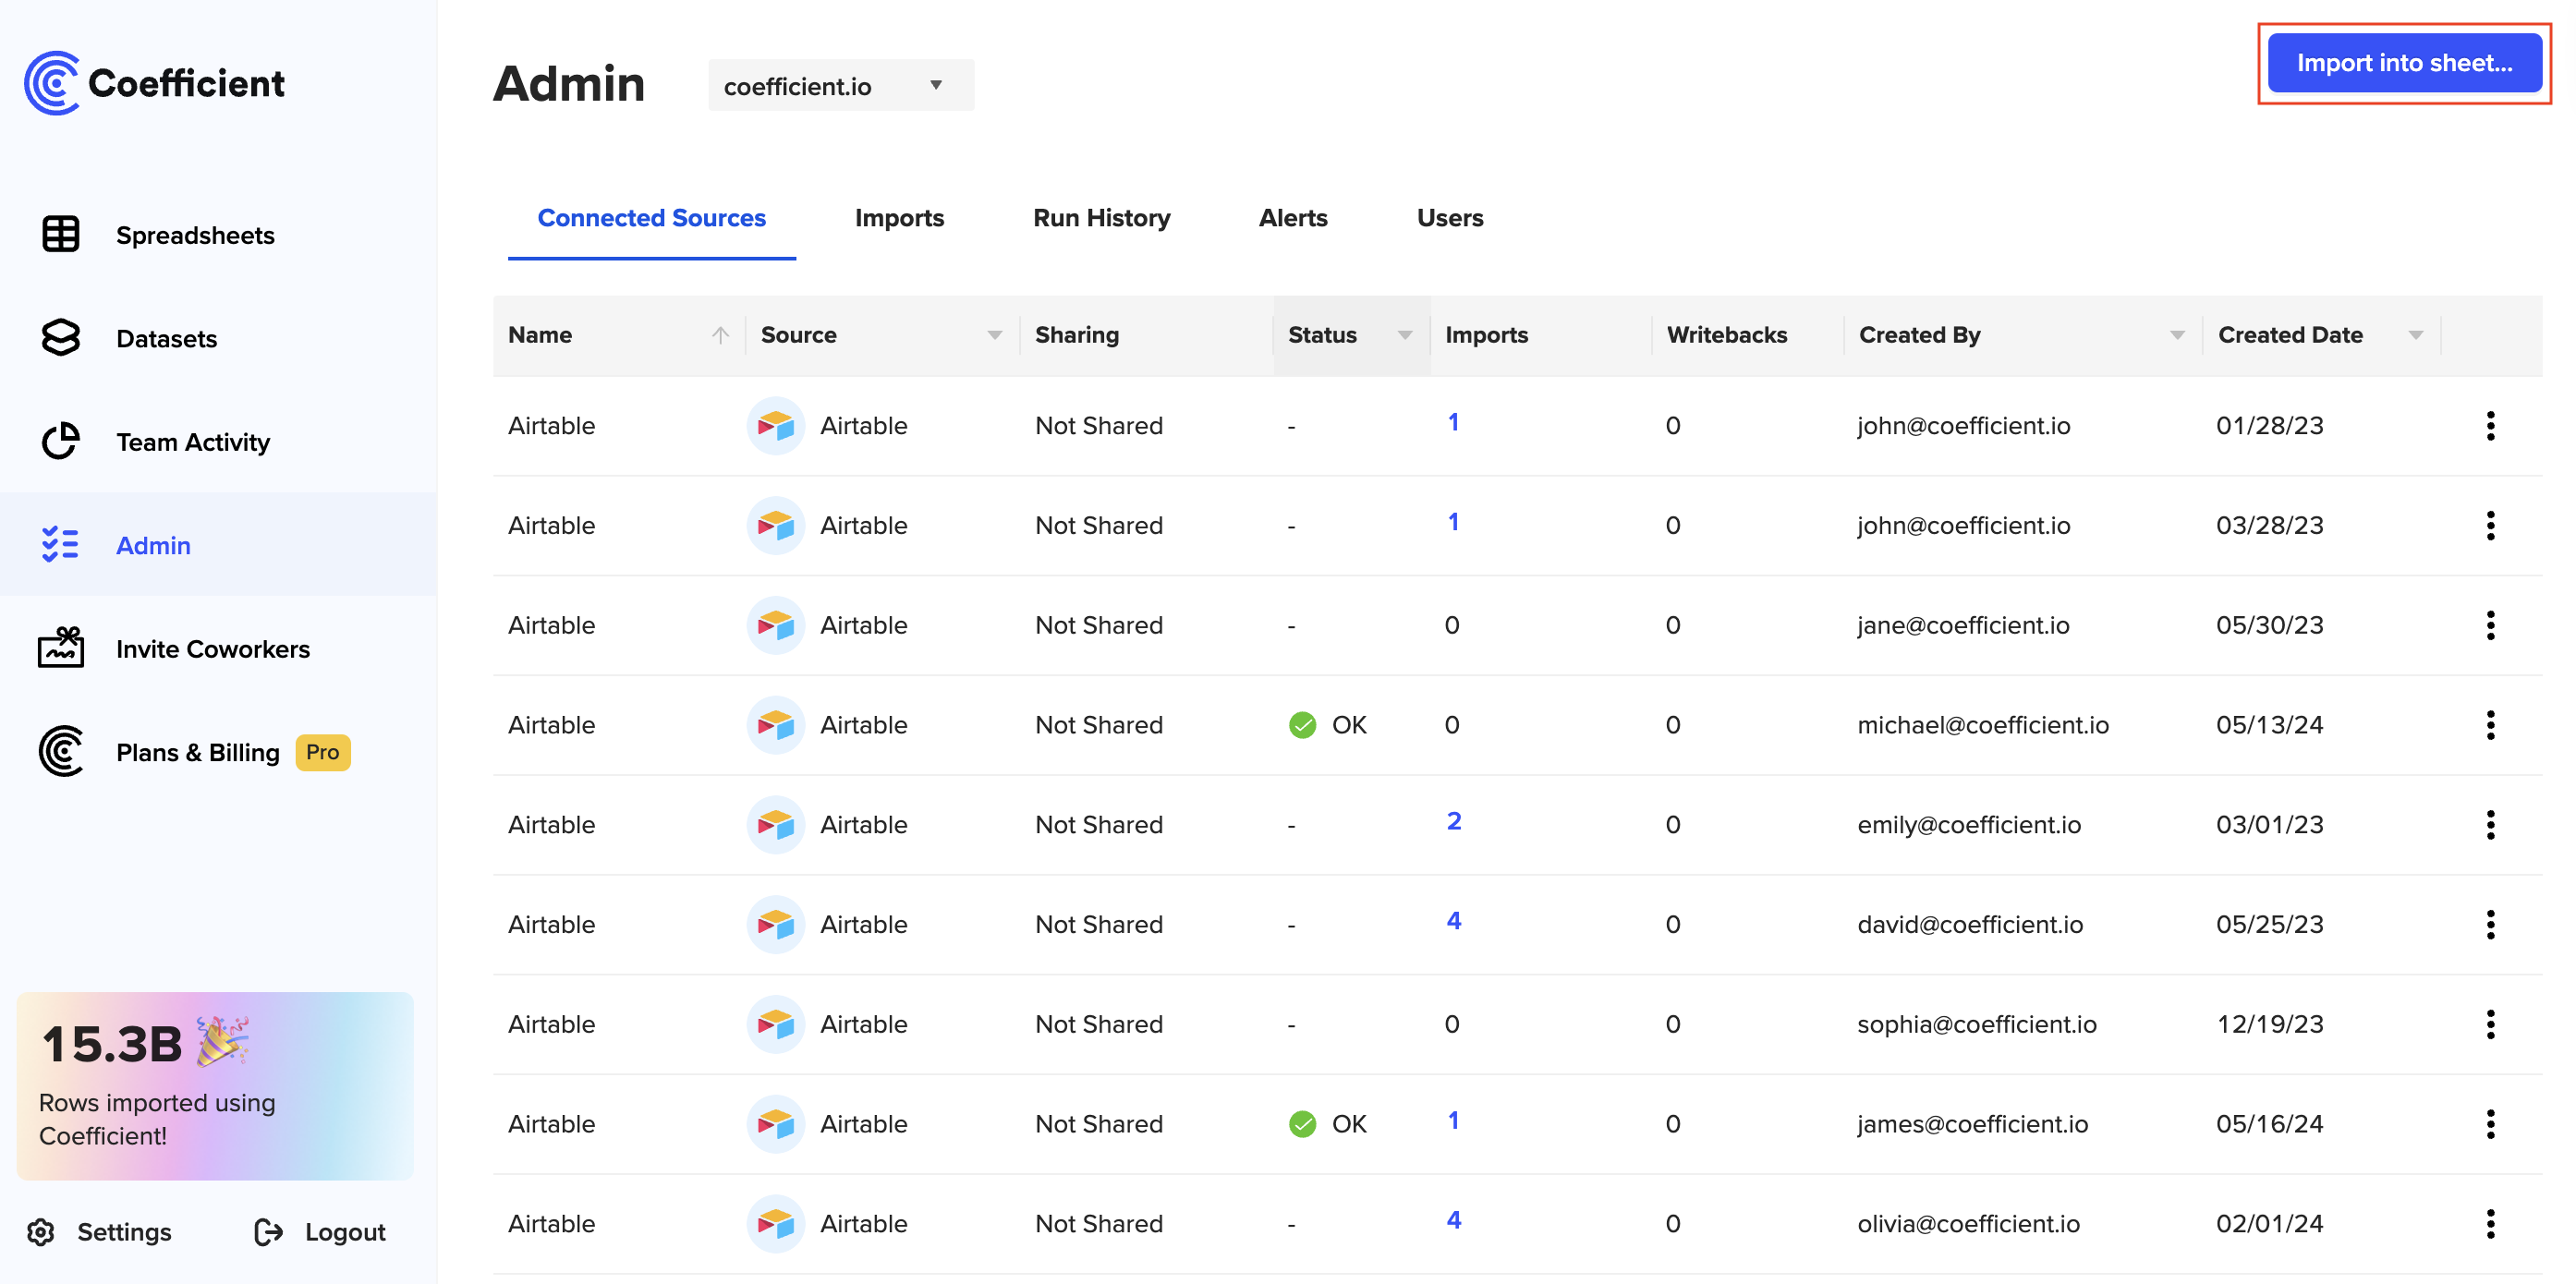Open the coefficient.io domain dropdown
Viewport: 2576px width, 1284px height.
tap(841, 86)
